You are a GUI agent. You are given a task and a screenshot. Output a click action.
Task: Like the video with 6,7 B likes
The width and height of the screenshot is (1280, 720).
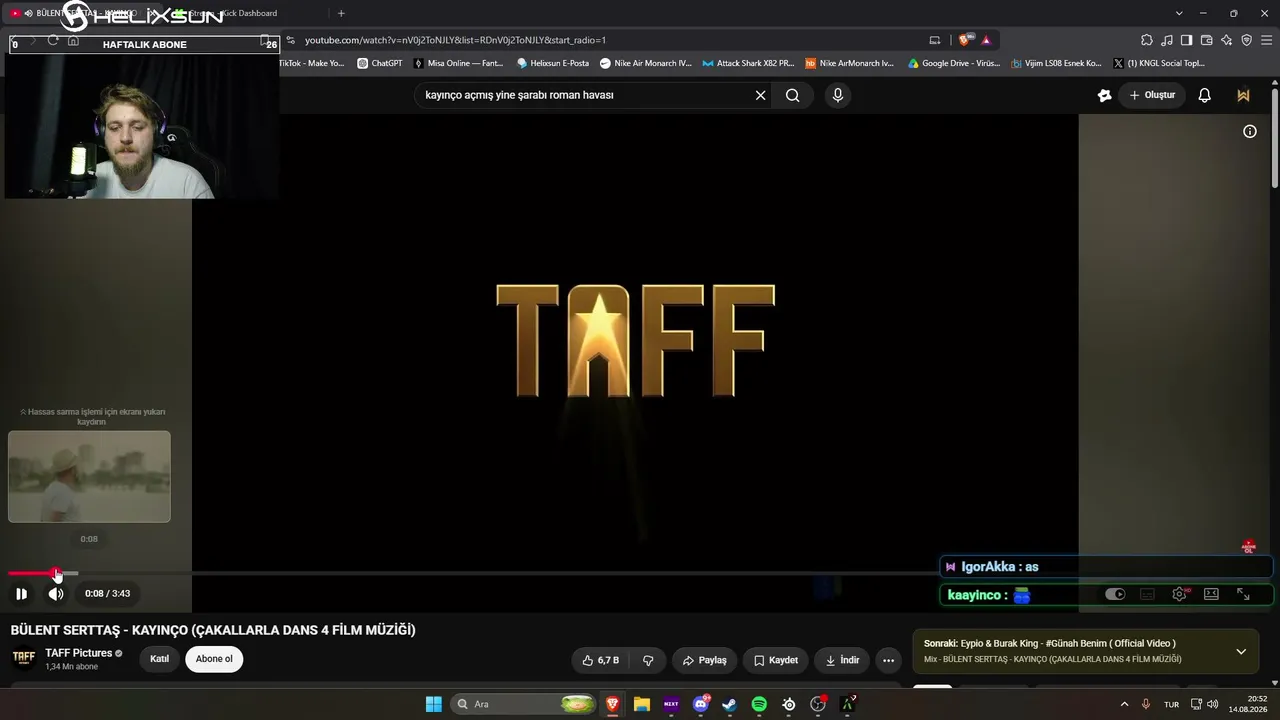tap(601, 660)
